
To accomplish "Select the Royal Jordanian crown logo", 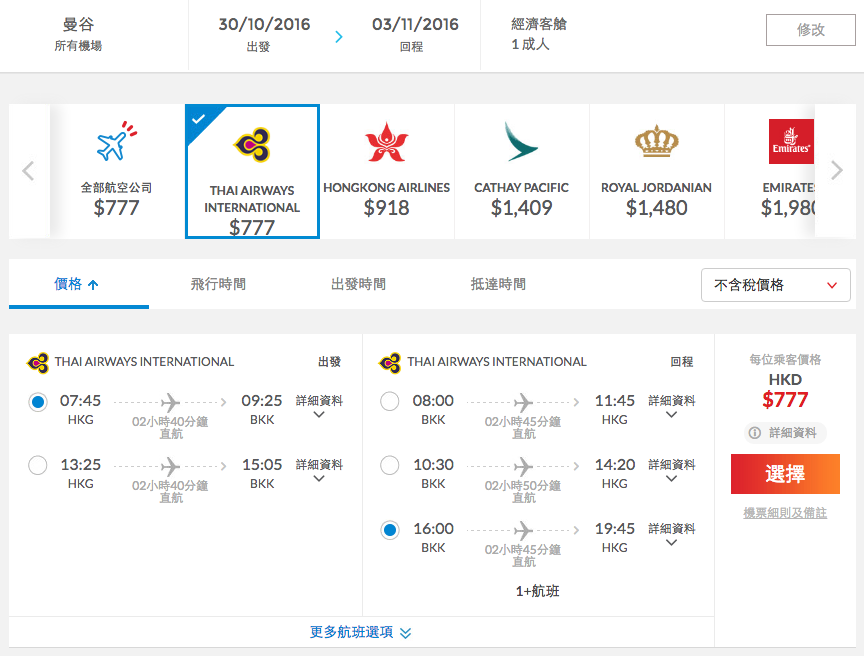I will [x=656, y=141].
